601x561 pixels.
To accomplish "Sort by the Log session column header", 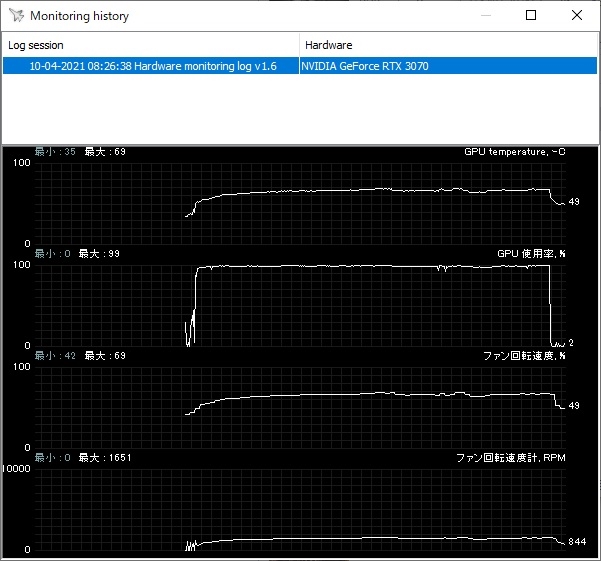I will pos(150,45).
